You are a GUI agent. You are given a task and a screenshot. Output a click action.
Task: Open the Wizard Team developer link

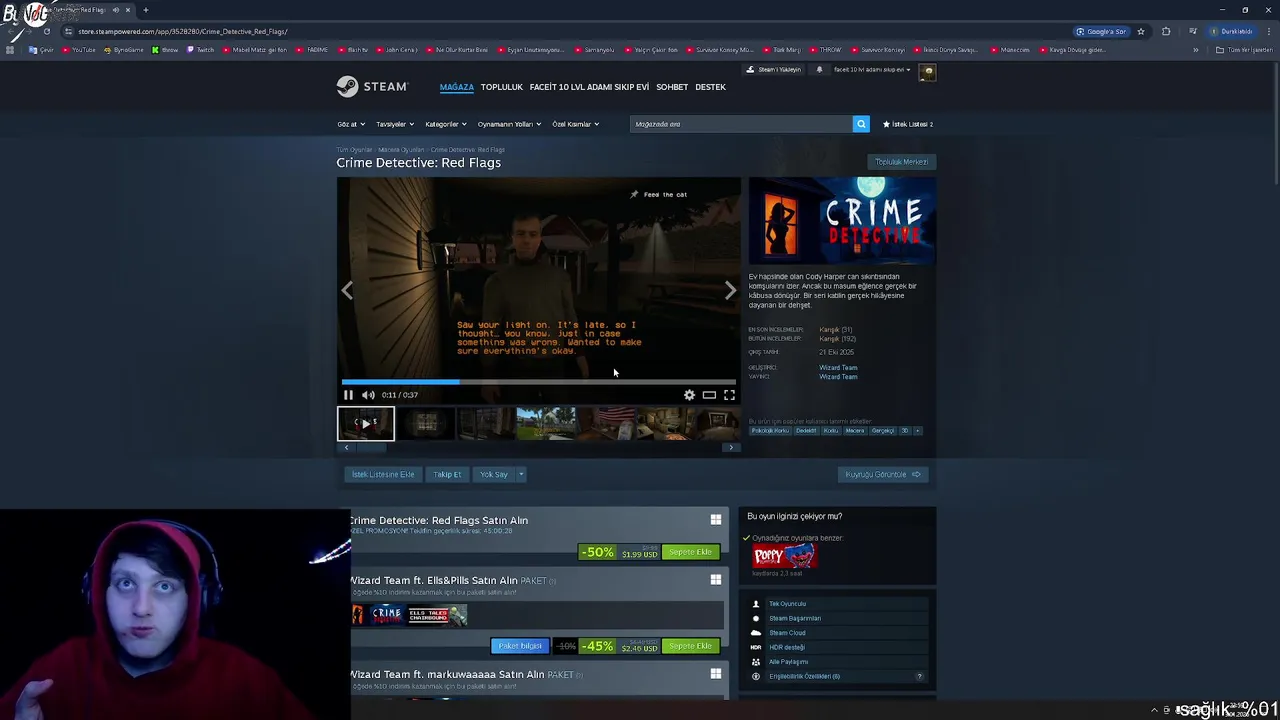pos(838,367)
